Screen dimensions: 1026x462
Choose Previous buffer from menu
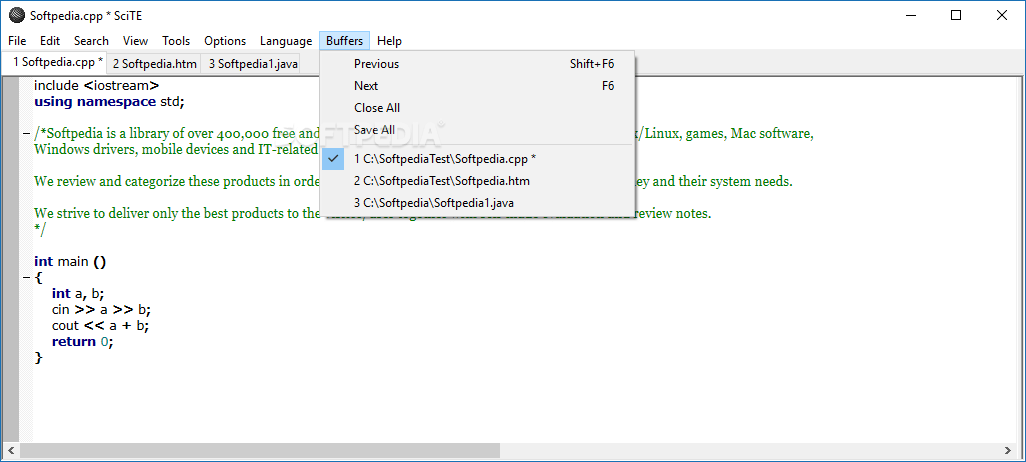coord(477,63)
